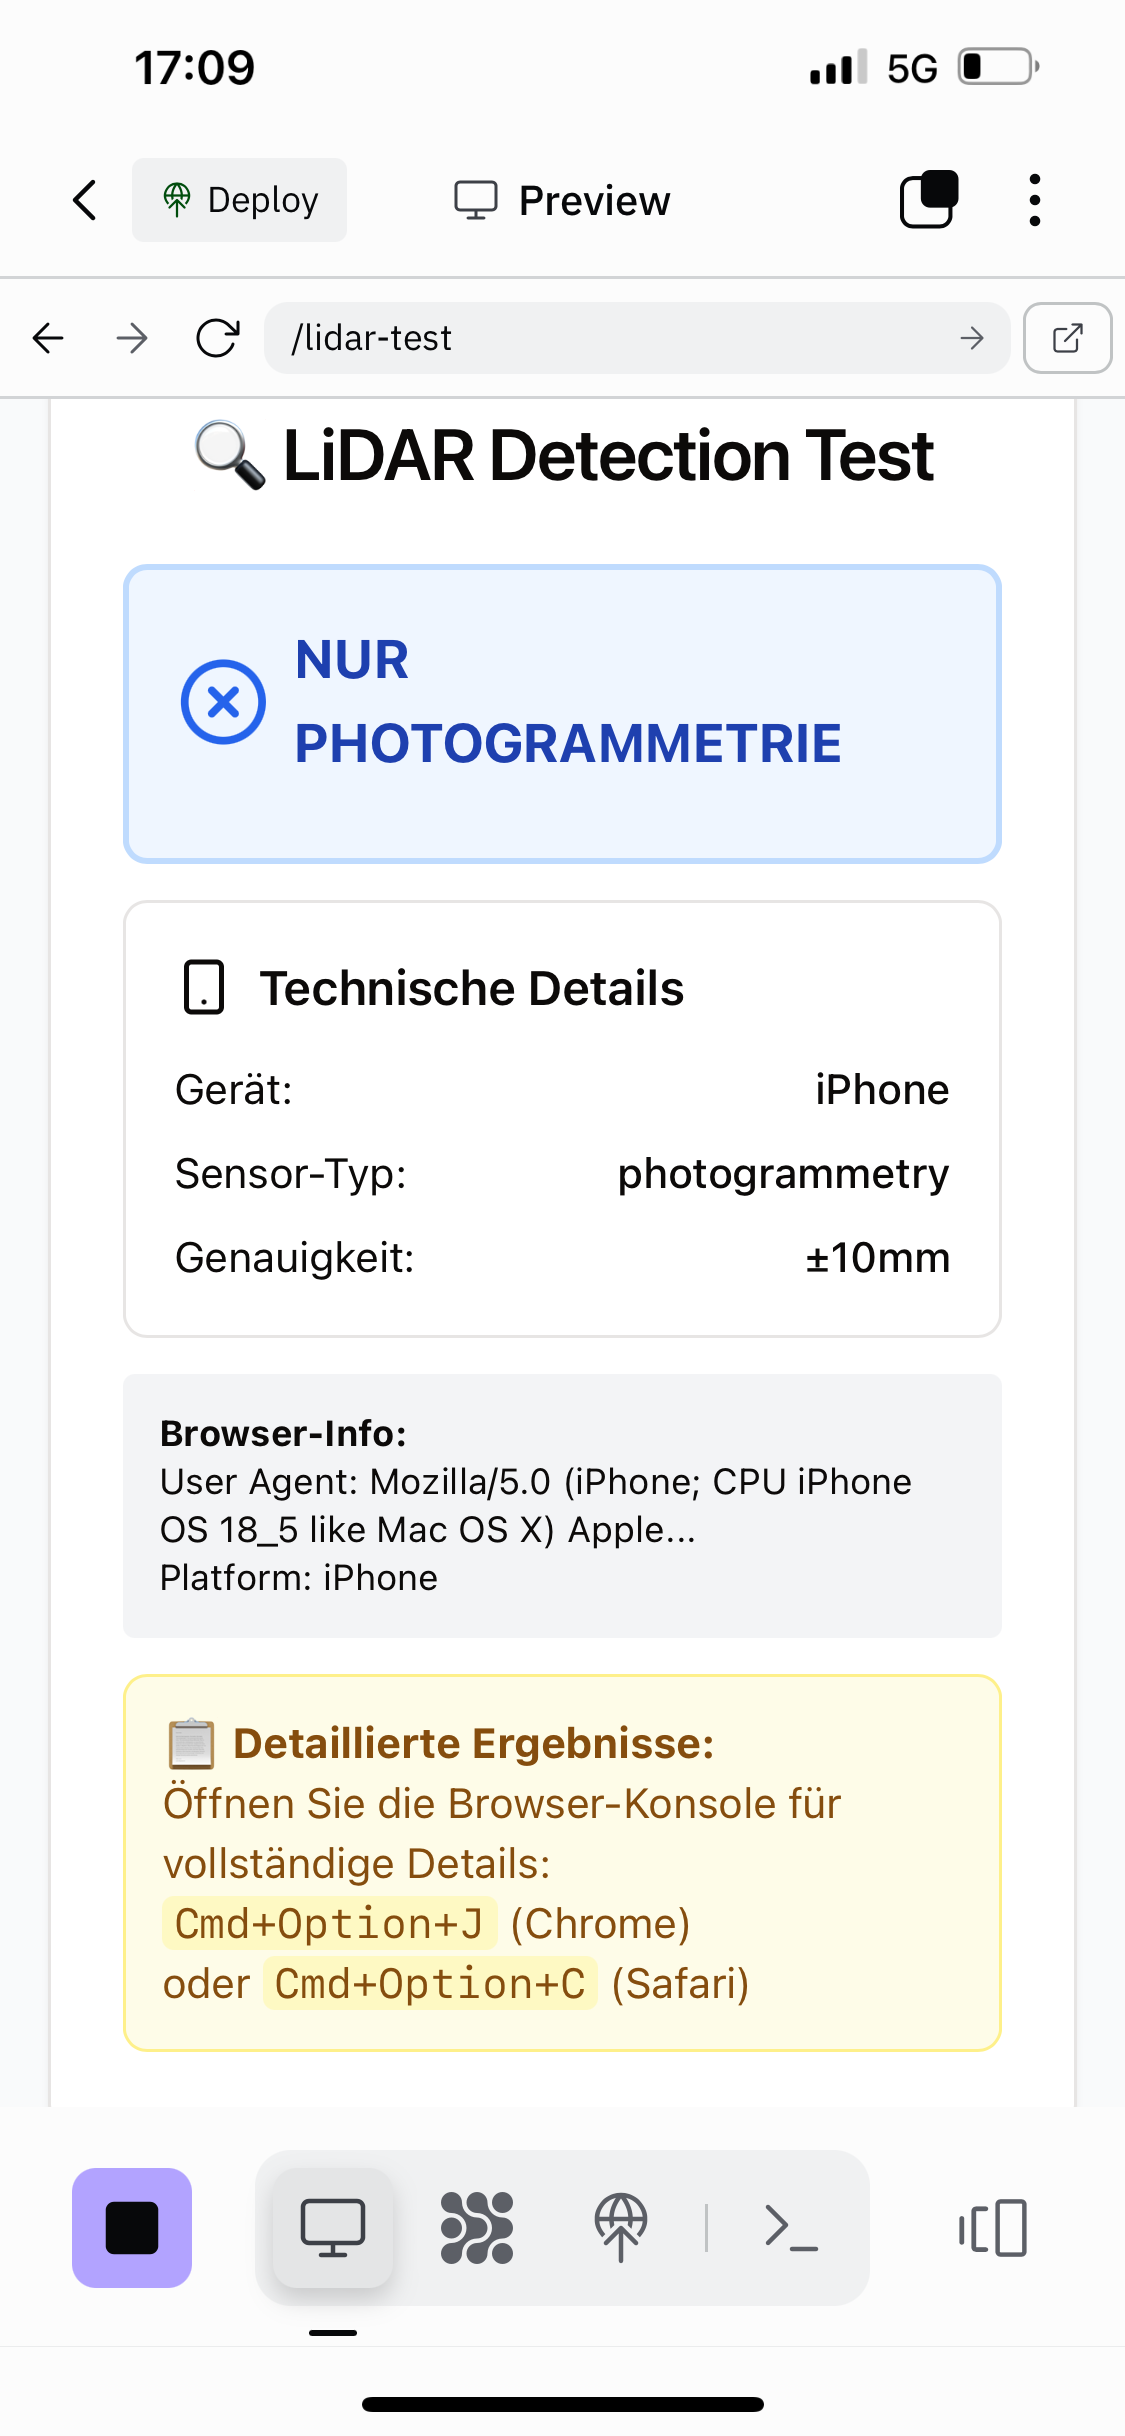Go forward in preview browser history

132,338
